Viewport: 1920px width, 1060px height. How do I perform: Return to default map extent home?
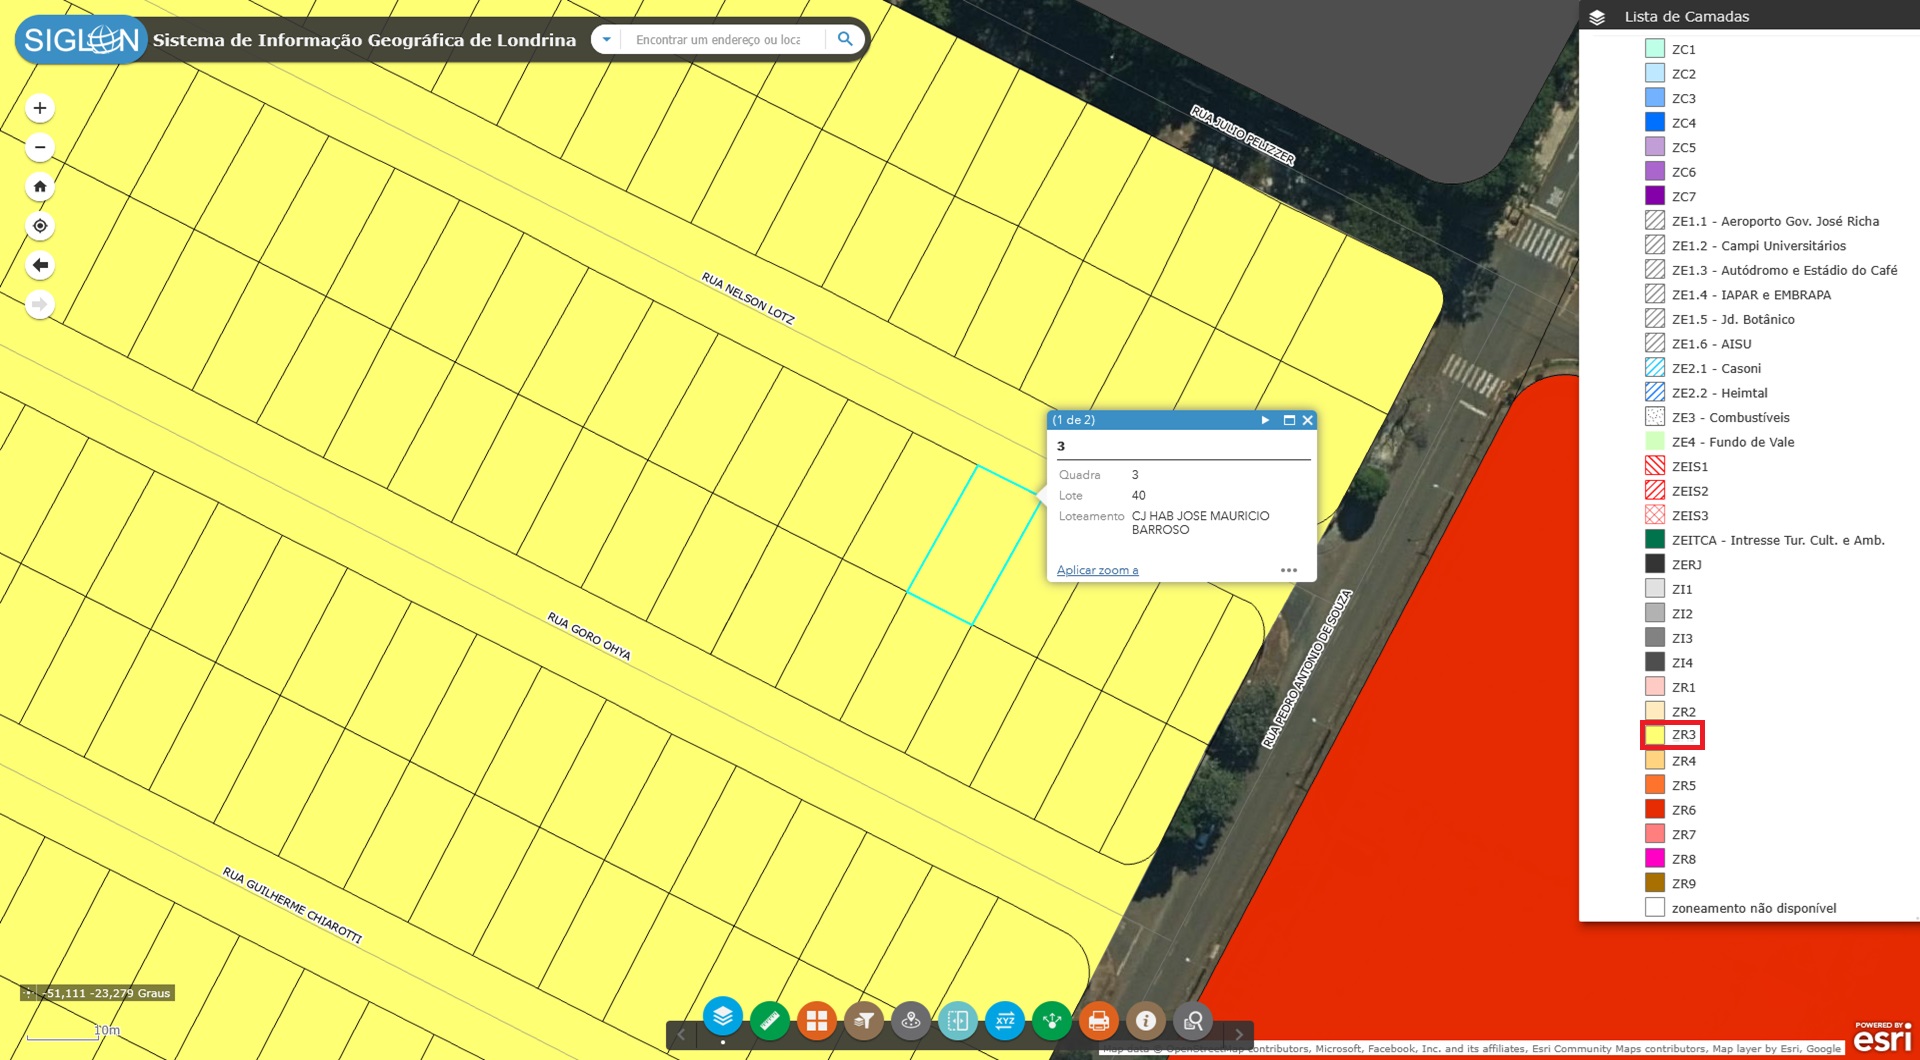click(40, 186)
